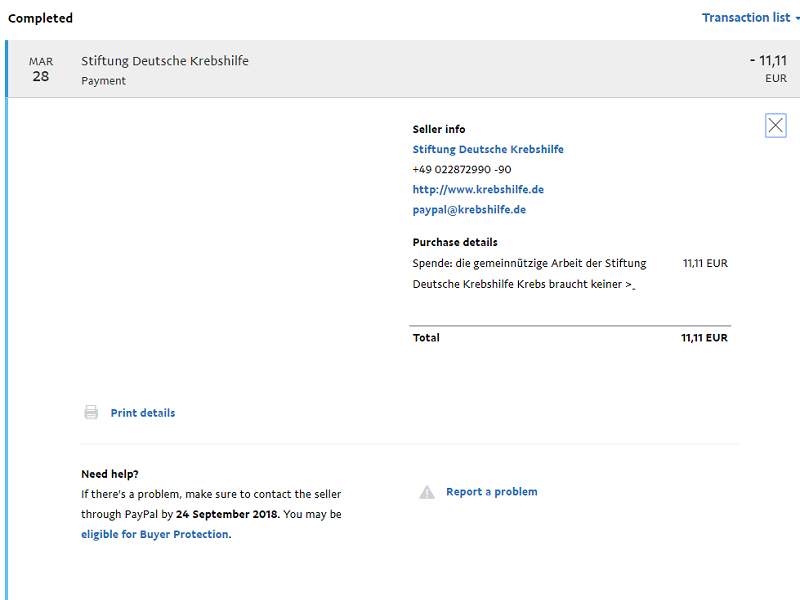This screenshot has height=600, width=800.
Task: Open Report a problem link
Action: (492, 492)
